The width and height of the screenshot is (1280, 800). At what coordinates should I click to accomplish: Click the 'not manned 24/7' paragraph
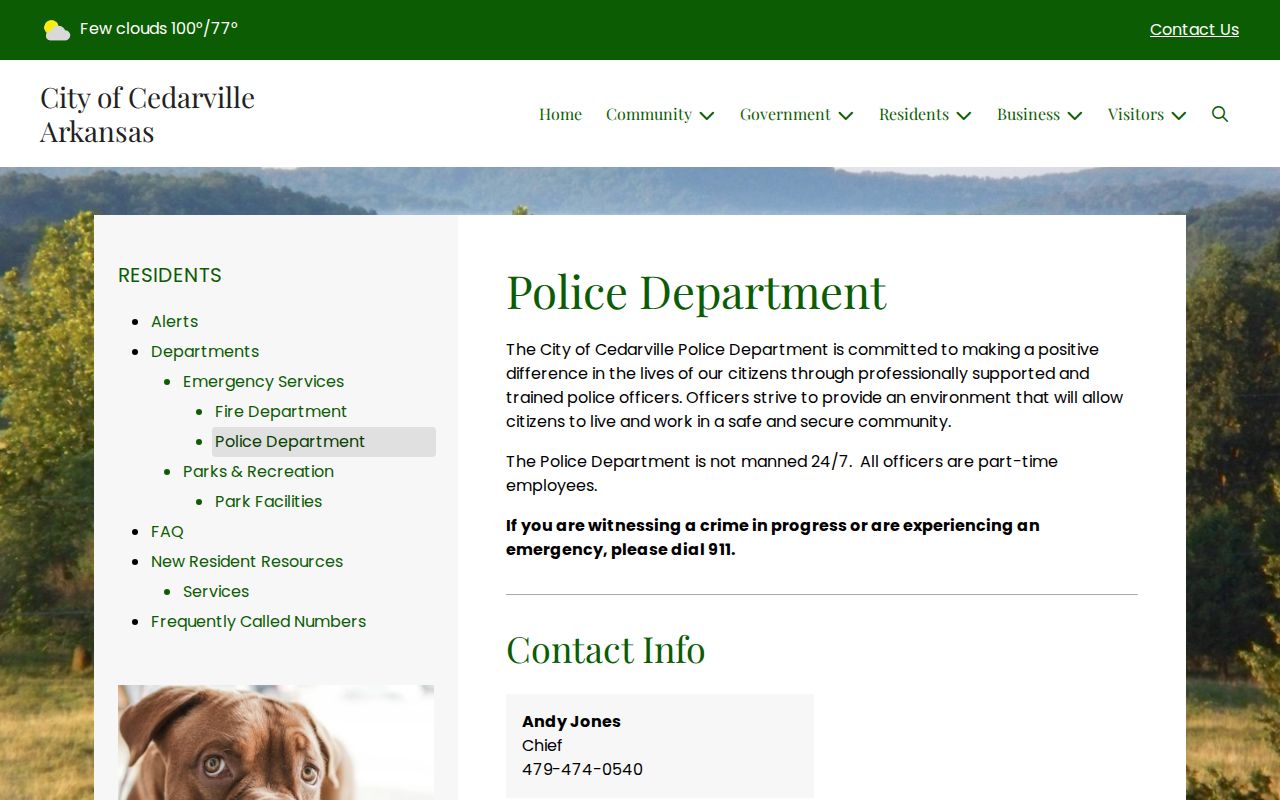782,473
